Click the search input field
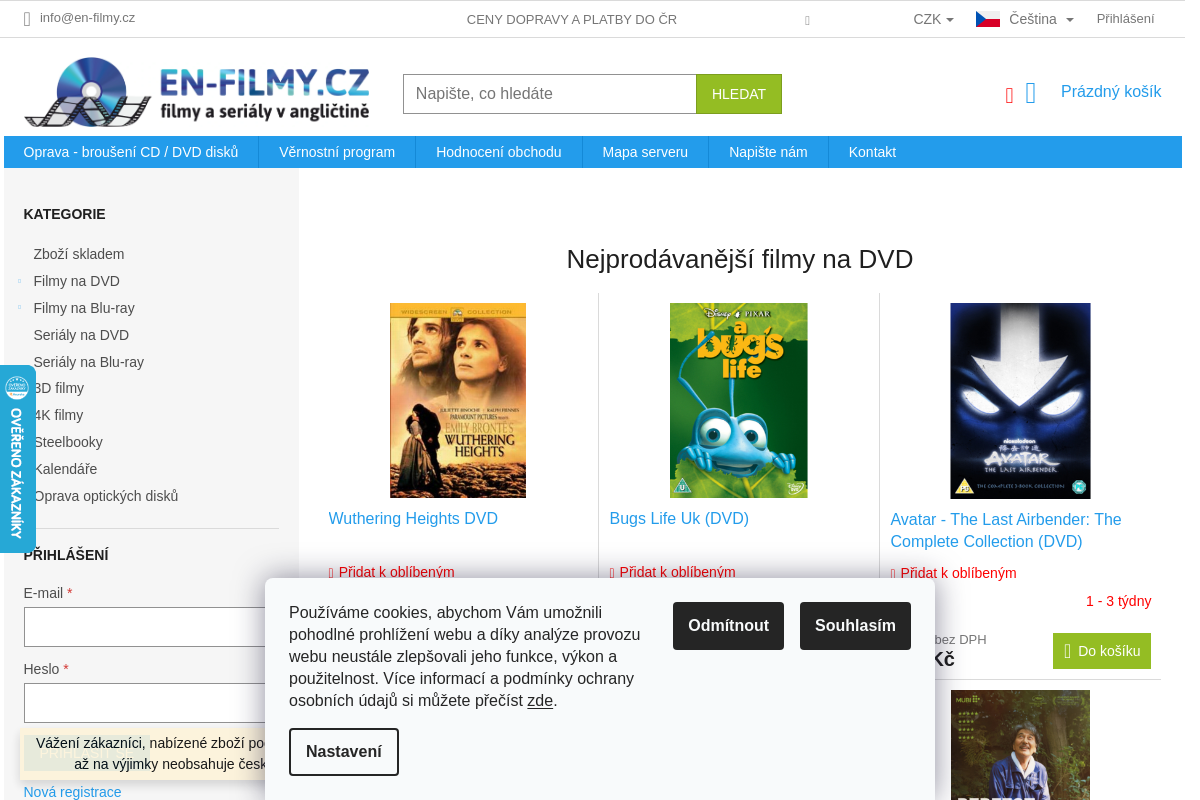 550,94
